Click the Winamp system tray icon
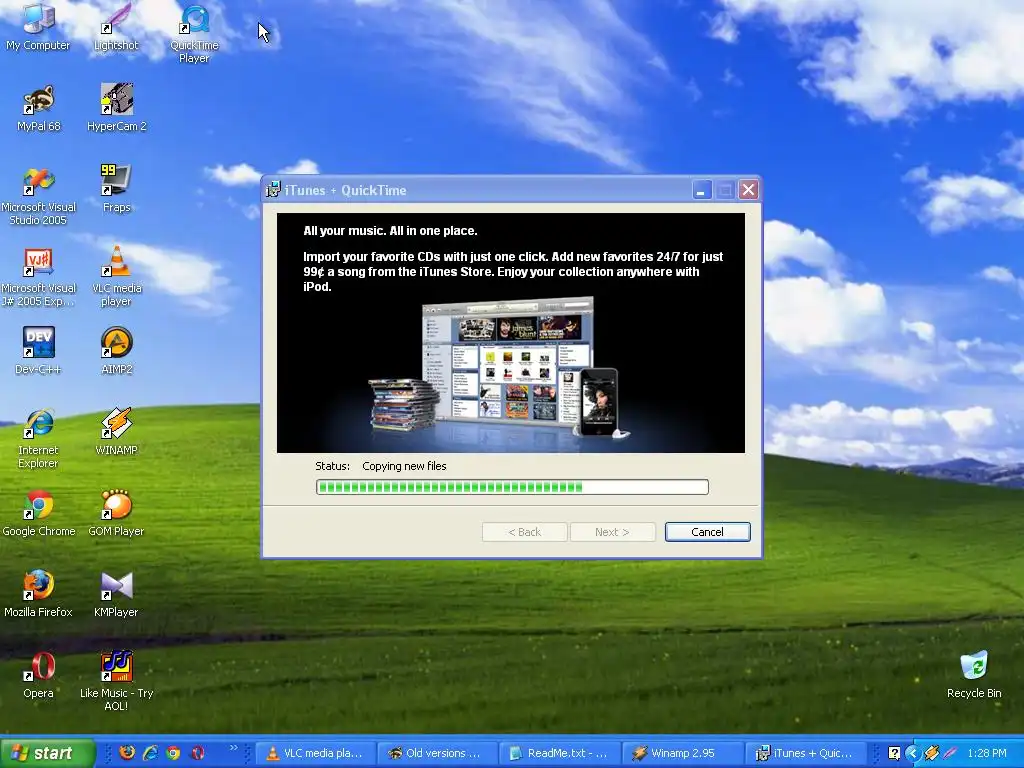1024x768 pixels. tap(931, 754)
